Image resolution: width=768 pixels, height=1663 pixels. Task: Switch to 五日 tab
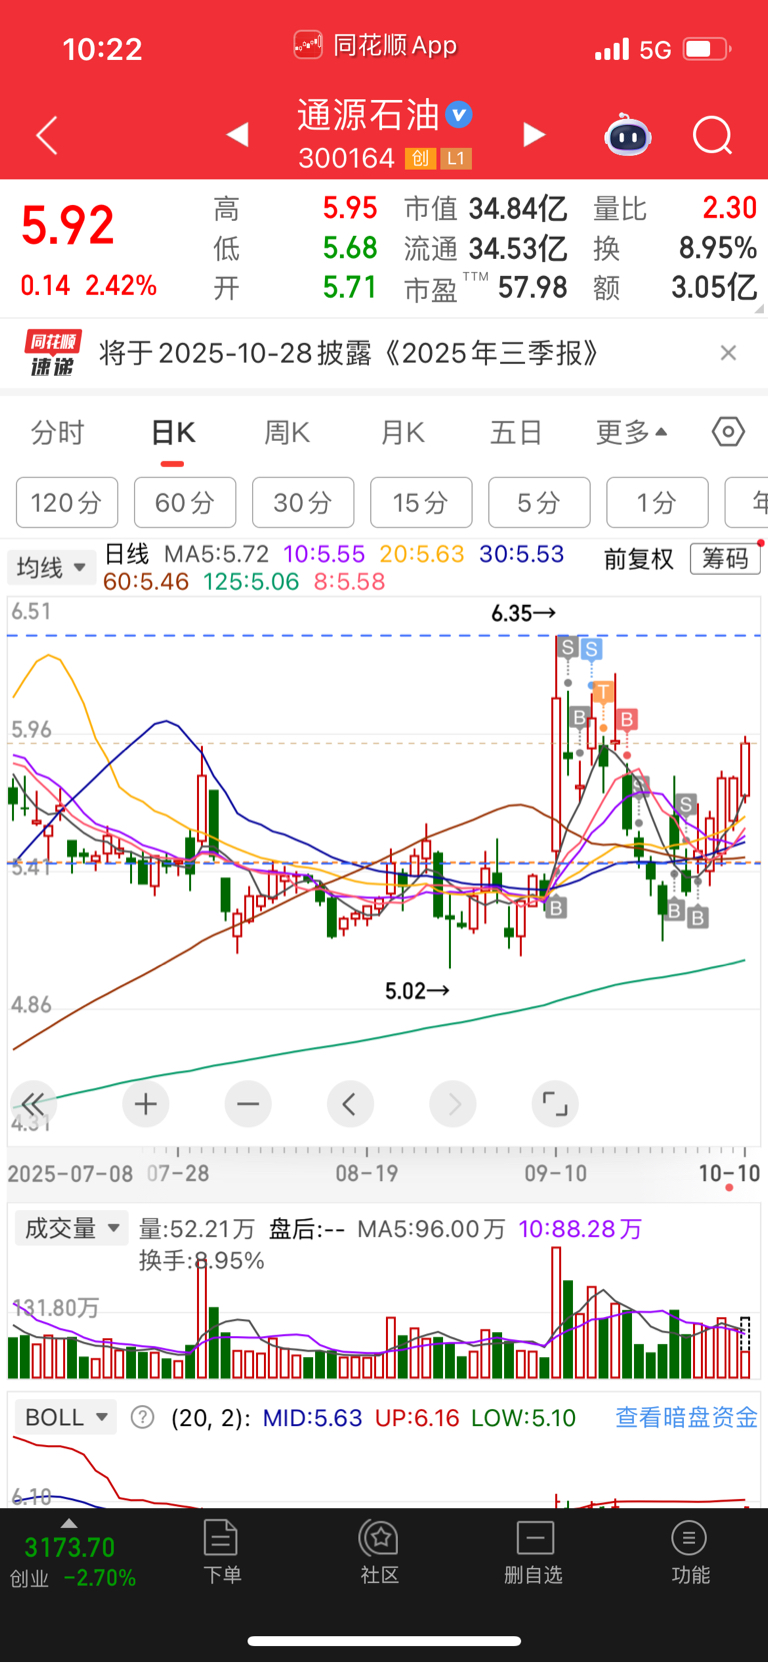(516, 433)
